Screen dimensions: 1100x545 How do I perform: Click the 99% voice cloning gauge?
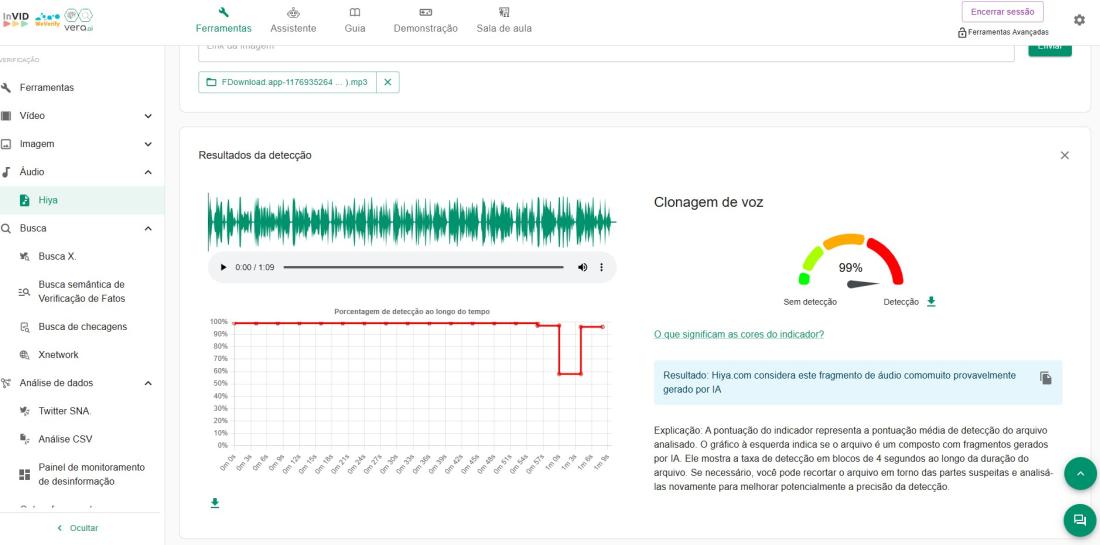(850, 262)
